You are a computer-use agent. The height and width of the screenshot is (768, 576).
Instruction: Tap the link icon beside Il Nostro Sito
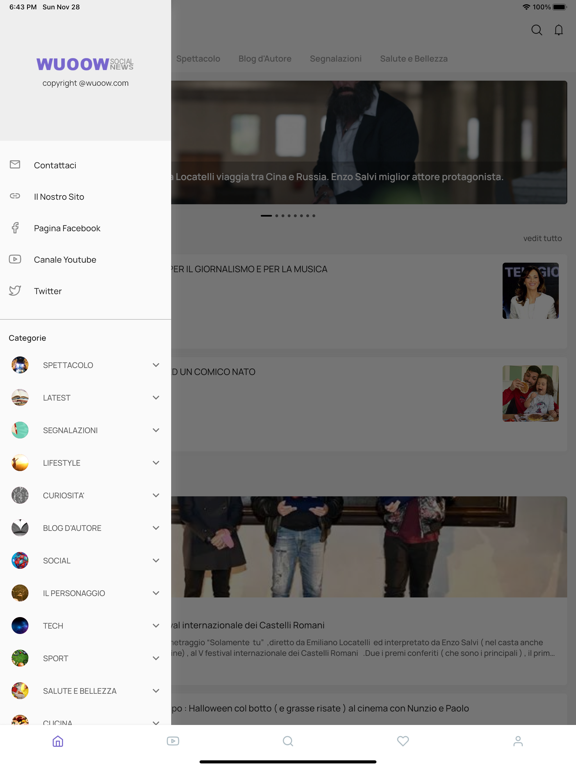point(15,196)
